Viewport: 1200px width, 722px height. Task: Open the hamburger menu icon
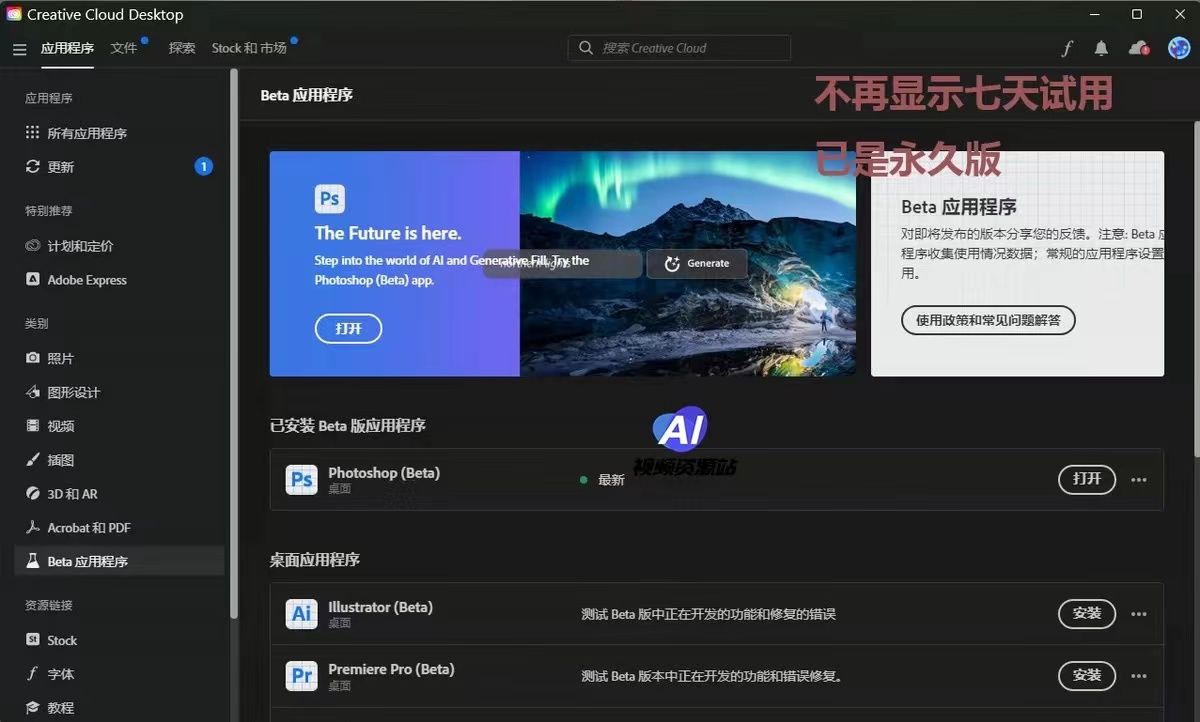pos(20,48)
